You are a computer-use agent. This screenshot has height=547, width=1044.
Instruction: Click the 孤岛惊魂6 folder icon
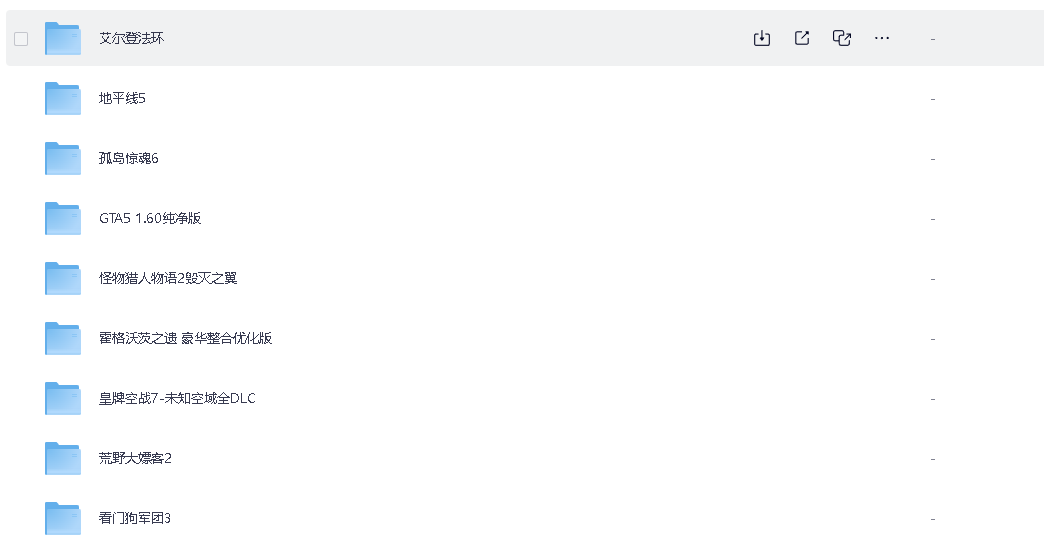pos(63,158)
